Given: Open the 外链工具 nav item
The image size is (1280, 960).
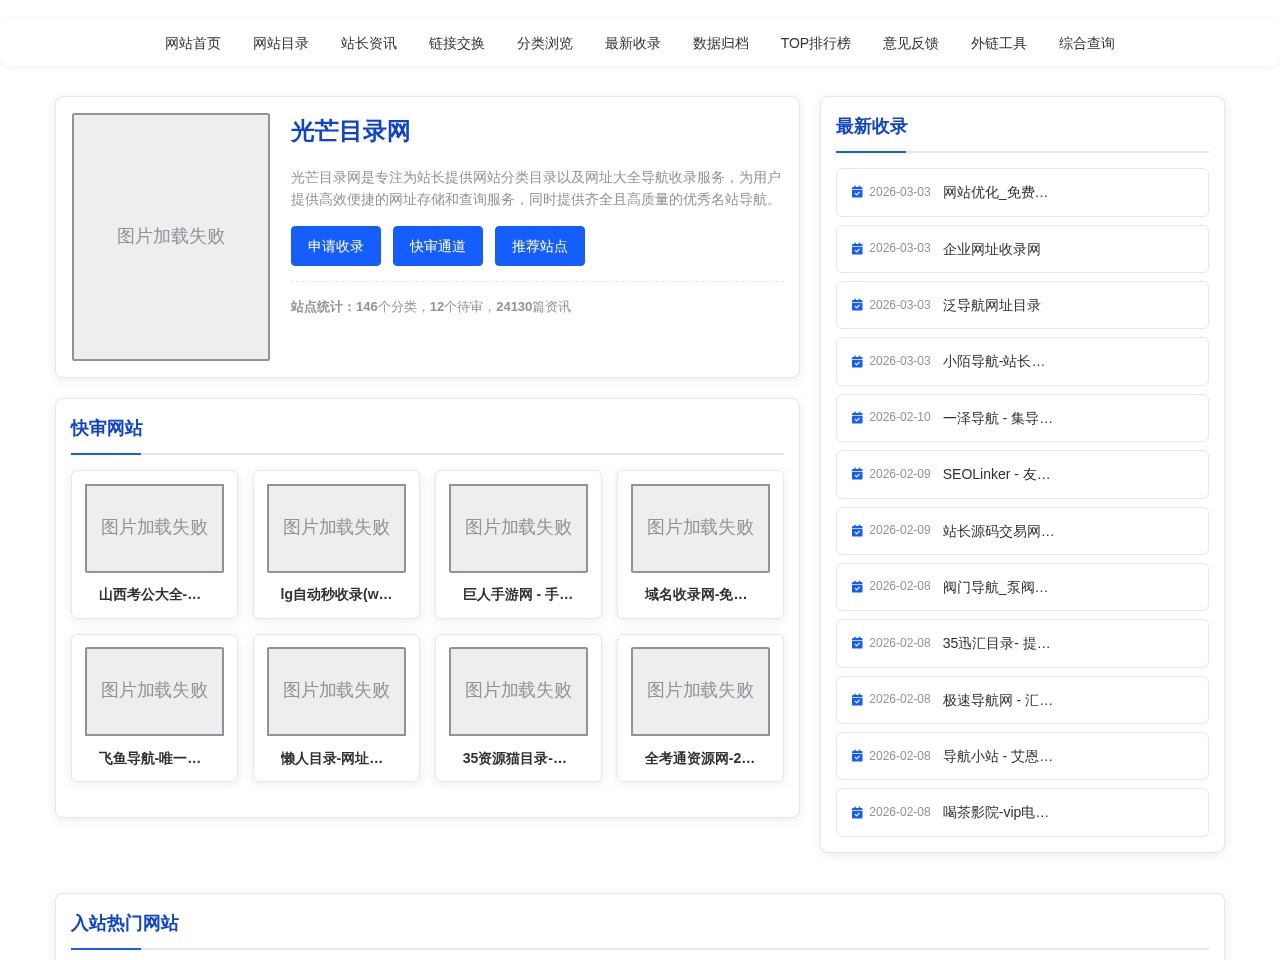Looking at the screenshot, I should pyautogui.click(x=998, y=43).
